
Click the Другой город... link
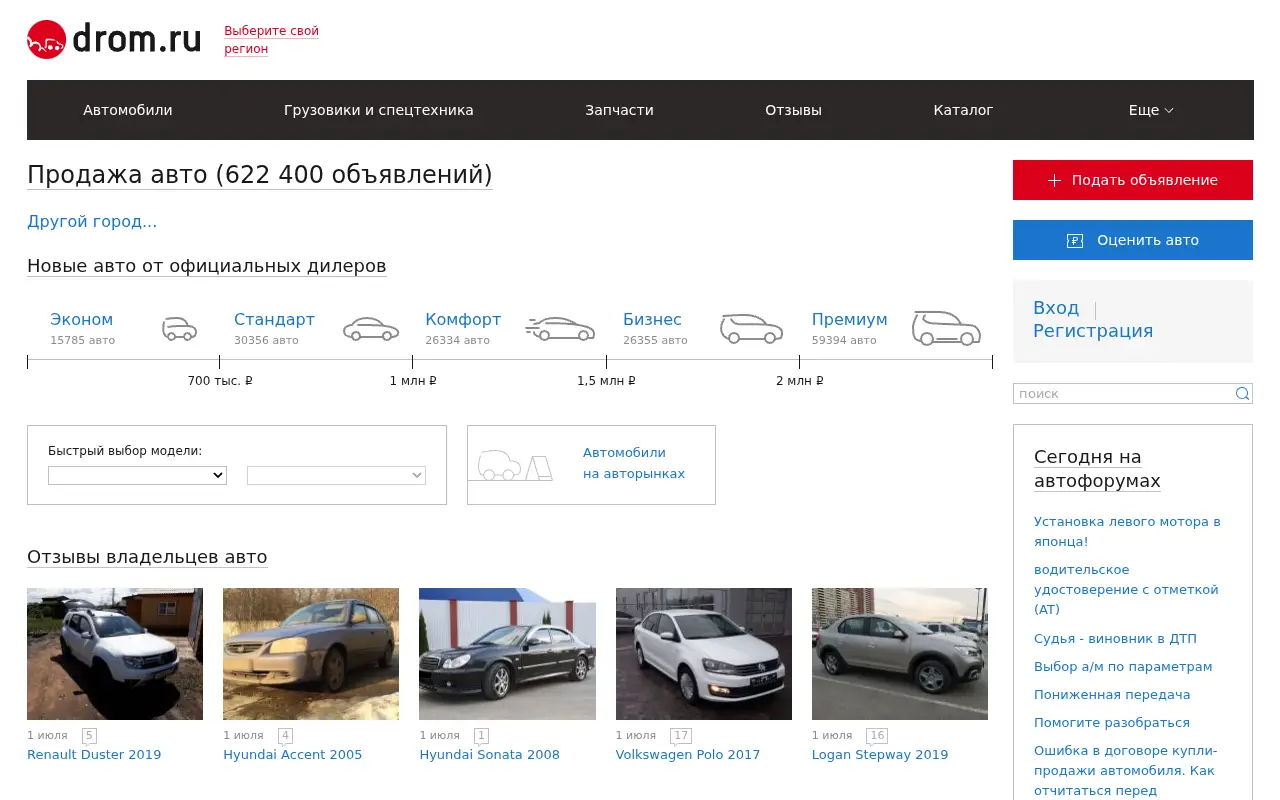click(92, 222)
